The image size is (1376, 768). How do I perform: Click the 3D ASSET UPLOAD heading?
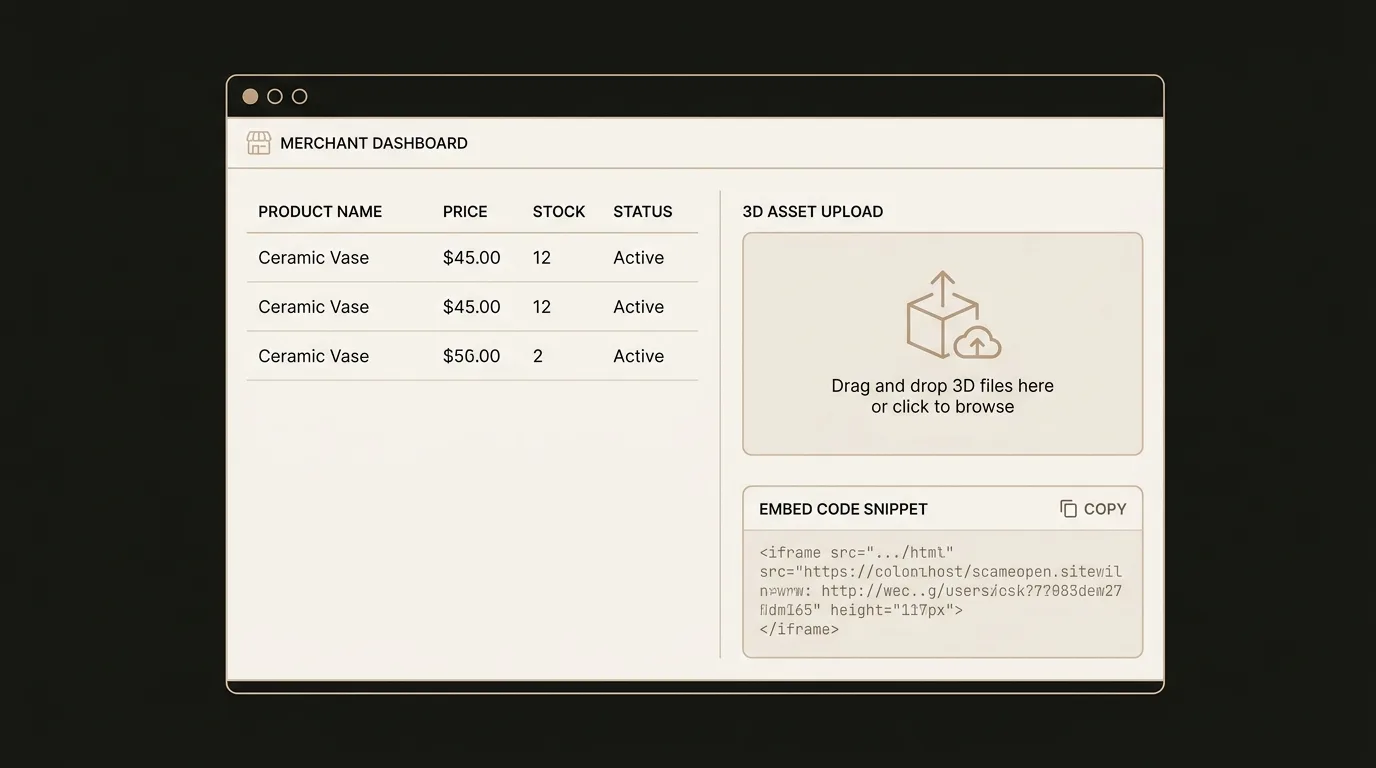813,212
